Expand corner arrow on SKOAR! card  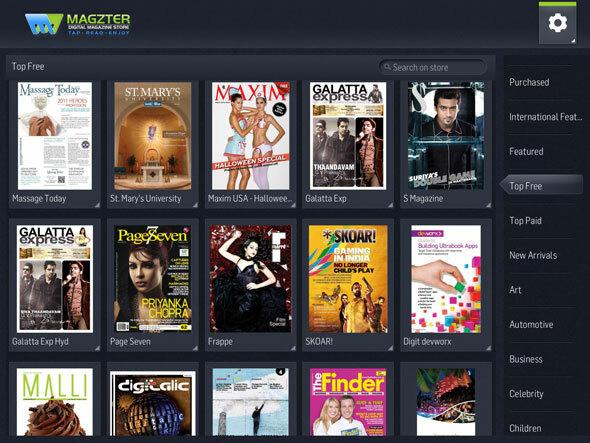tap(391, 348)
